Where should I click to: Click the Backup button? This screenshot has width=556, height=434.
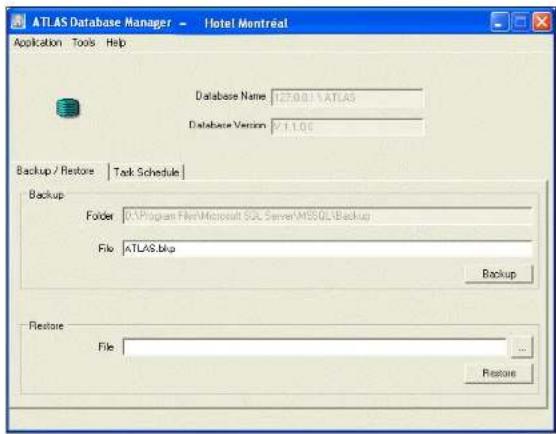[499, 274]
